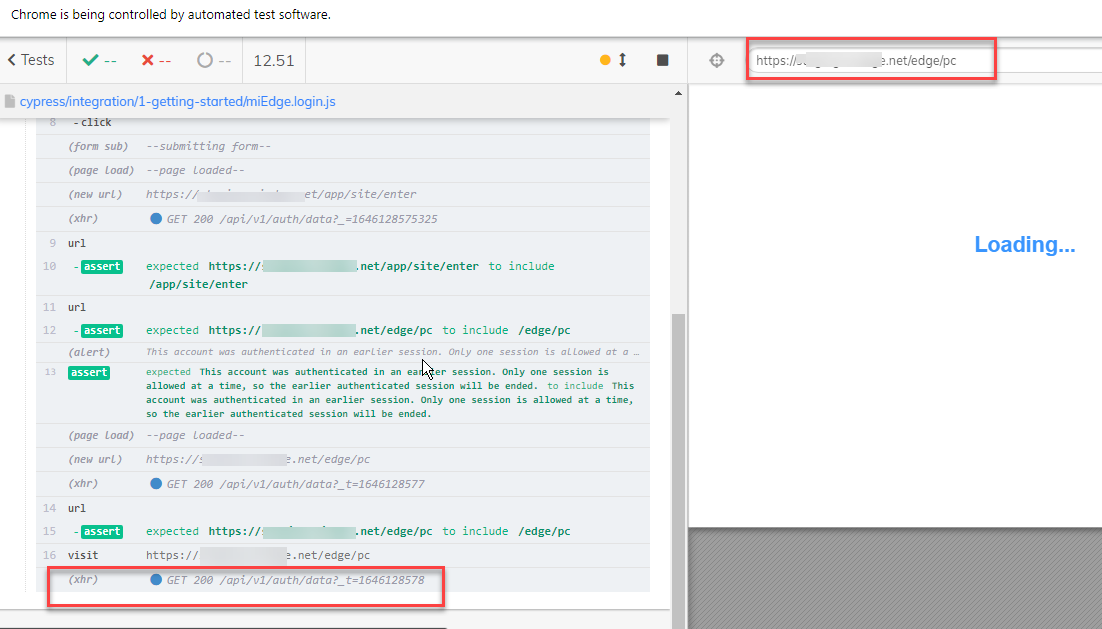Image resolution: width=1102 pixels, height=629 pixels.
Task: Select the new url app/site/enter row
Action: [343, 194]
